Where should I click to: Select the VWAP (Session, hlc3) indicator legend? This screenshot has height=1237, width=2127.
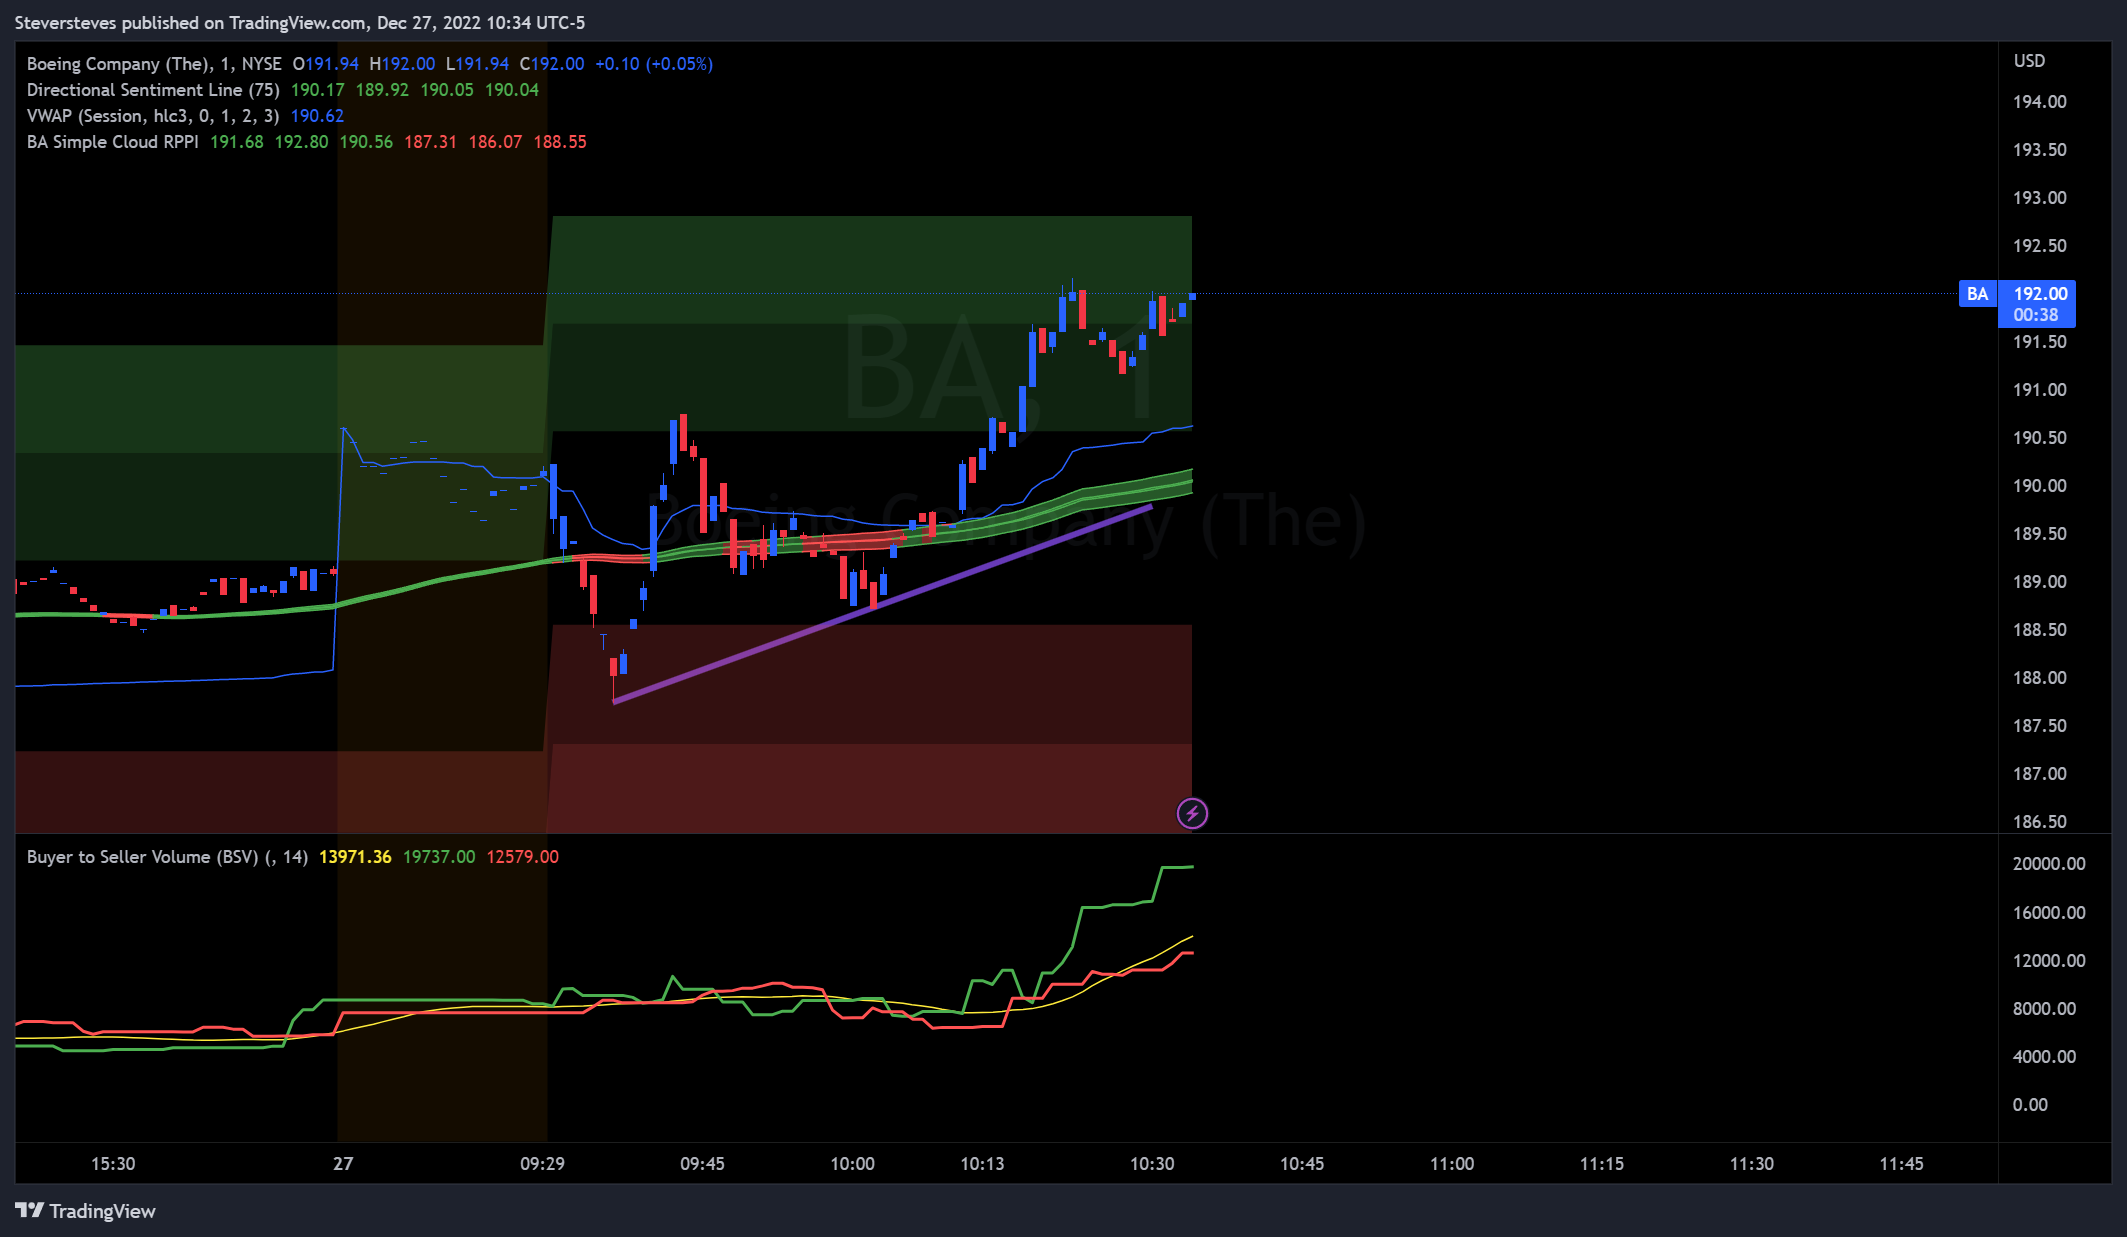[153, 116]
